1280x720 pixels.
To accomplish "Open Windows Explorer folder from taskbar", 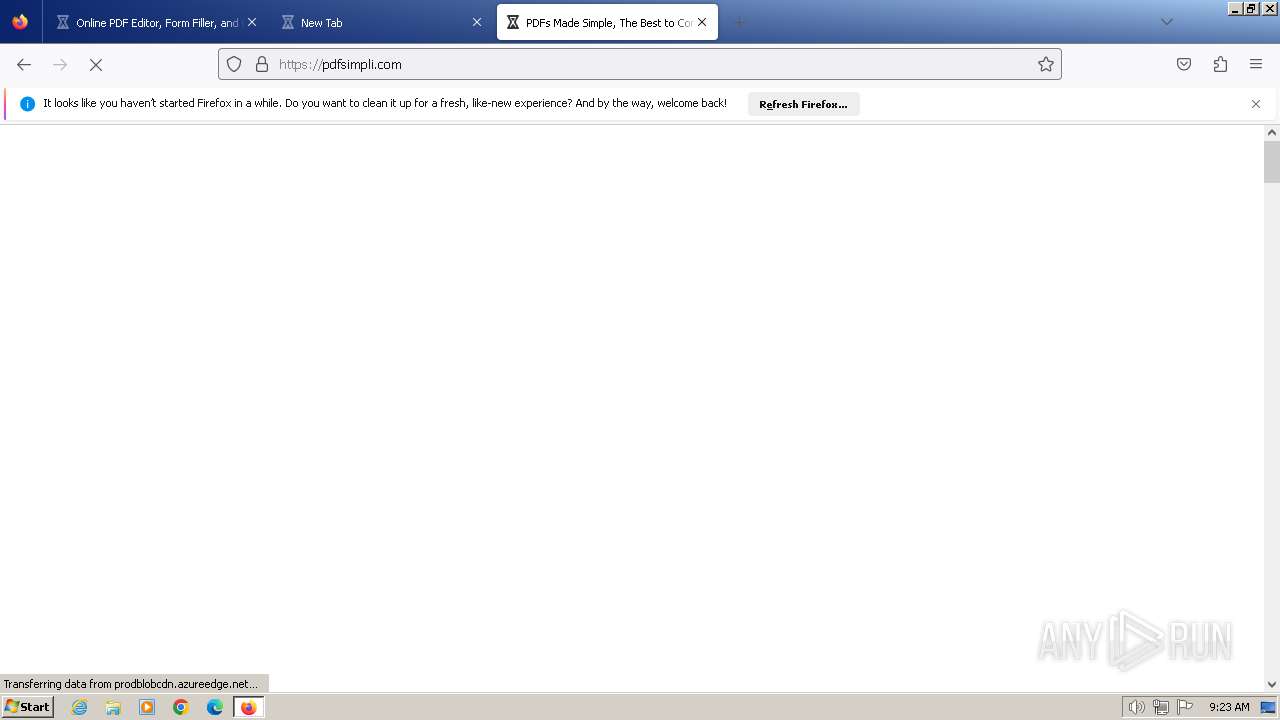I will pyautogui.click(x=113, y=707).
